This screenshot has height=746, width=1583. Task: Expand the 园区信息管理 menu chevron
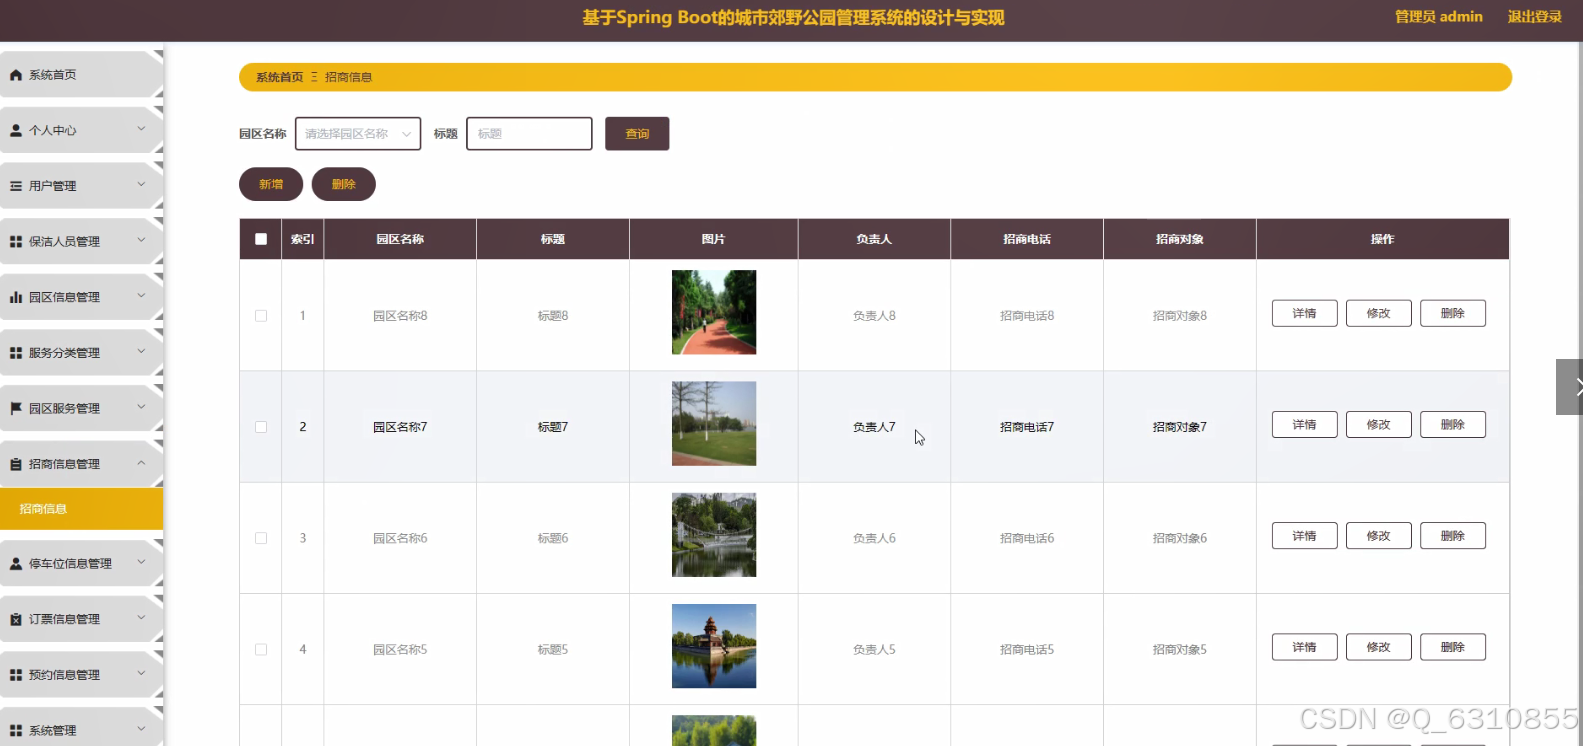pyautogui.click(x=141, y=295)
